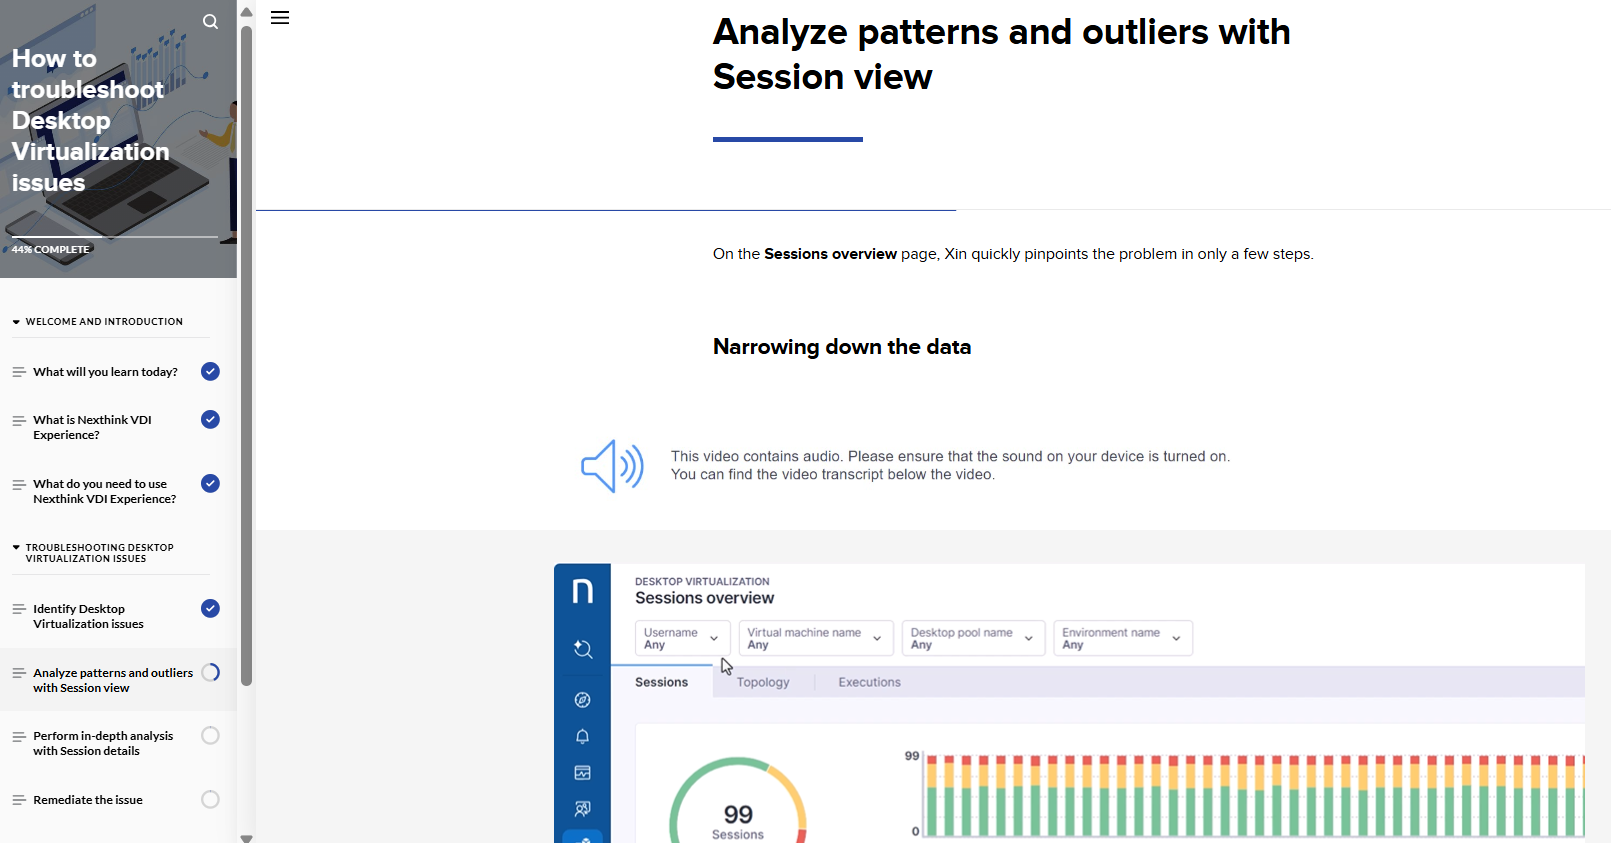The height and width of the screenshot is (843, 1611).
Task: Go to What is Nexthink VDI Experience lesson
Action: point(92,427)
